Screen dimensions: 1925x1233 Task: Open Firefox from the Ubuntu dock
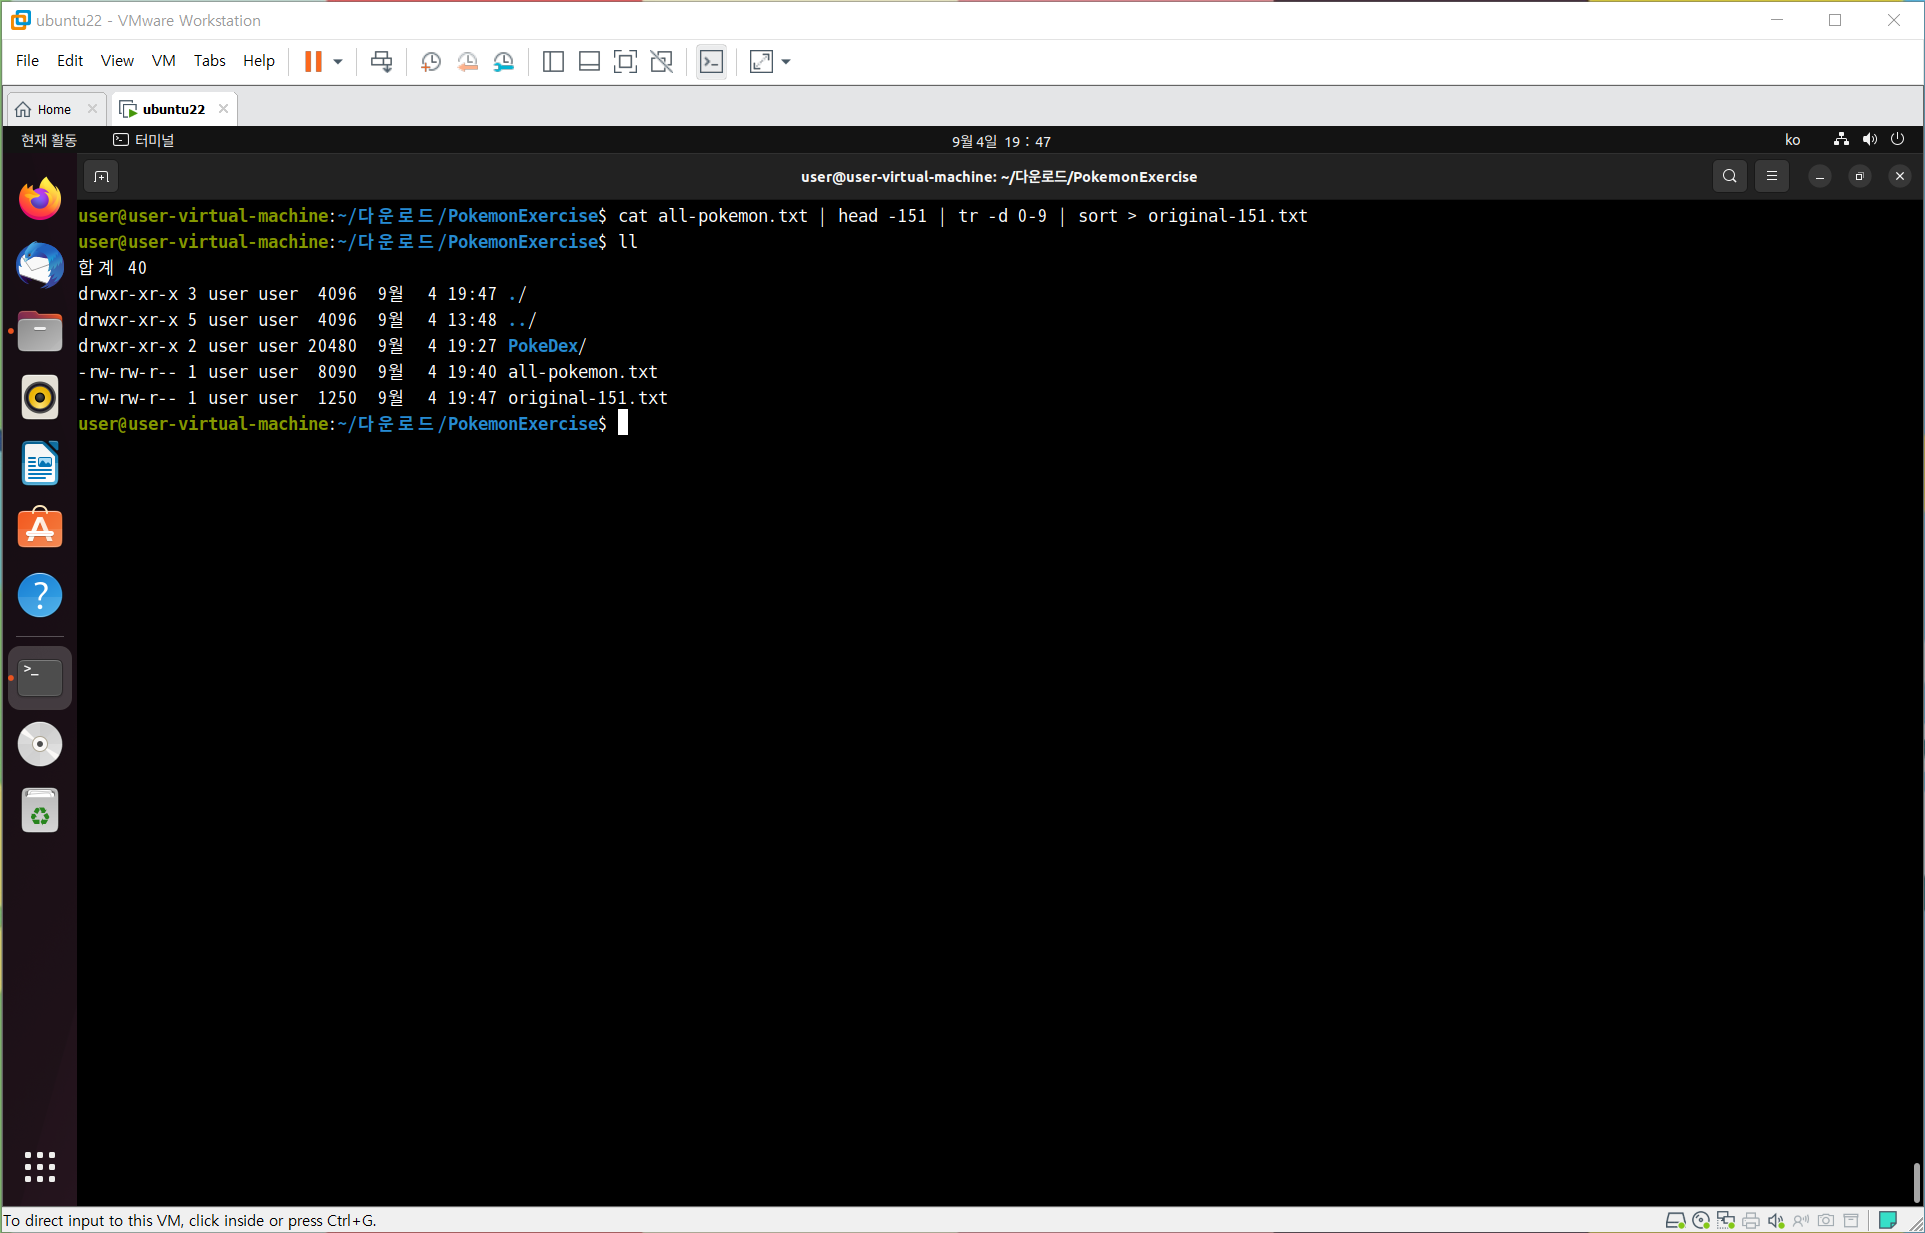click(40, 199)
